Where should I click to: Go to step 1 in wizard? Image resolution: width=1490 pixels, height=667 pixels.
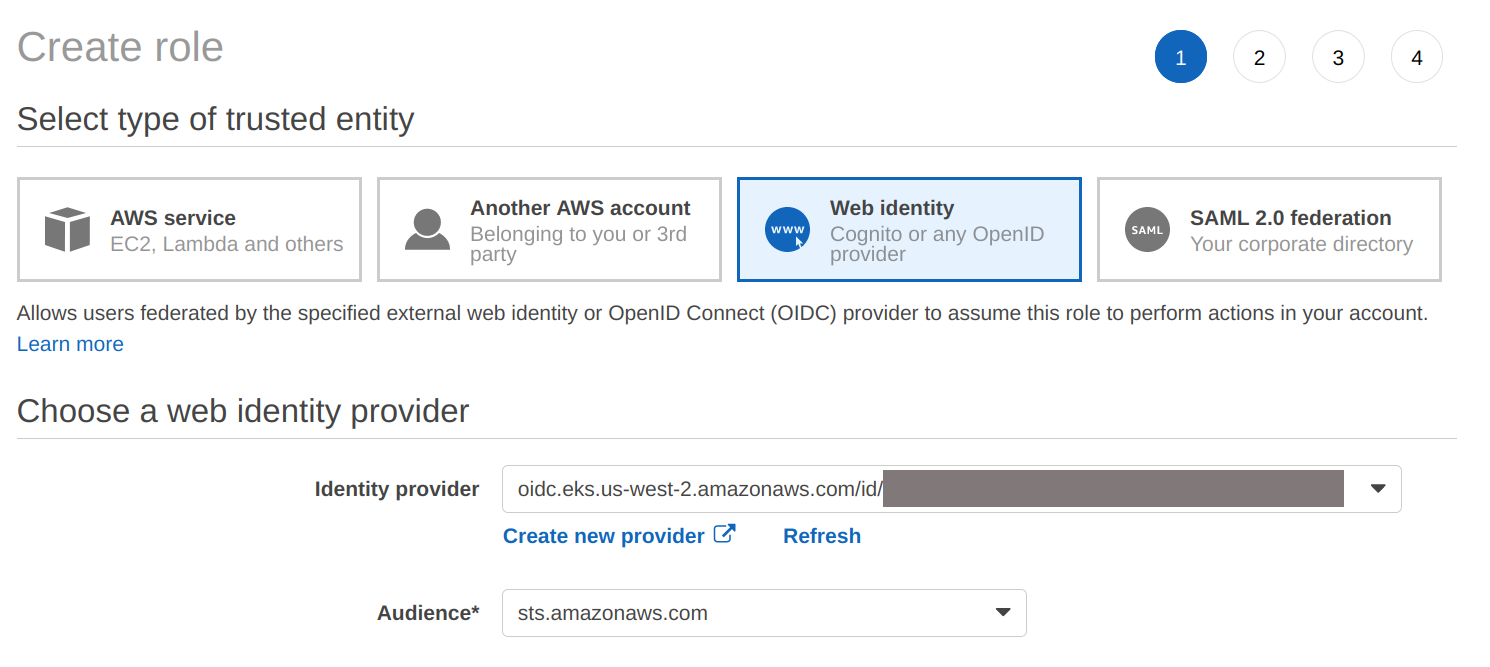click(1180, 57)
